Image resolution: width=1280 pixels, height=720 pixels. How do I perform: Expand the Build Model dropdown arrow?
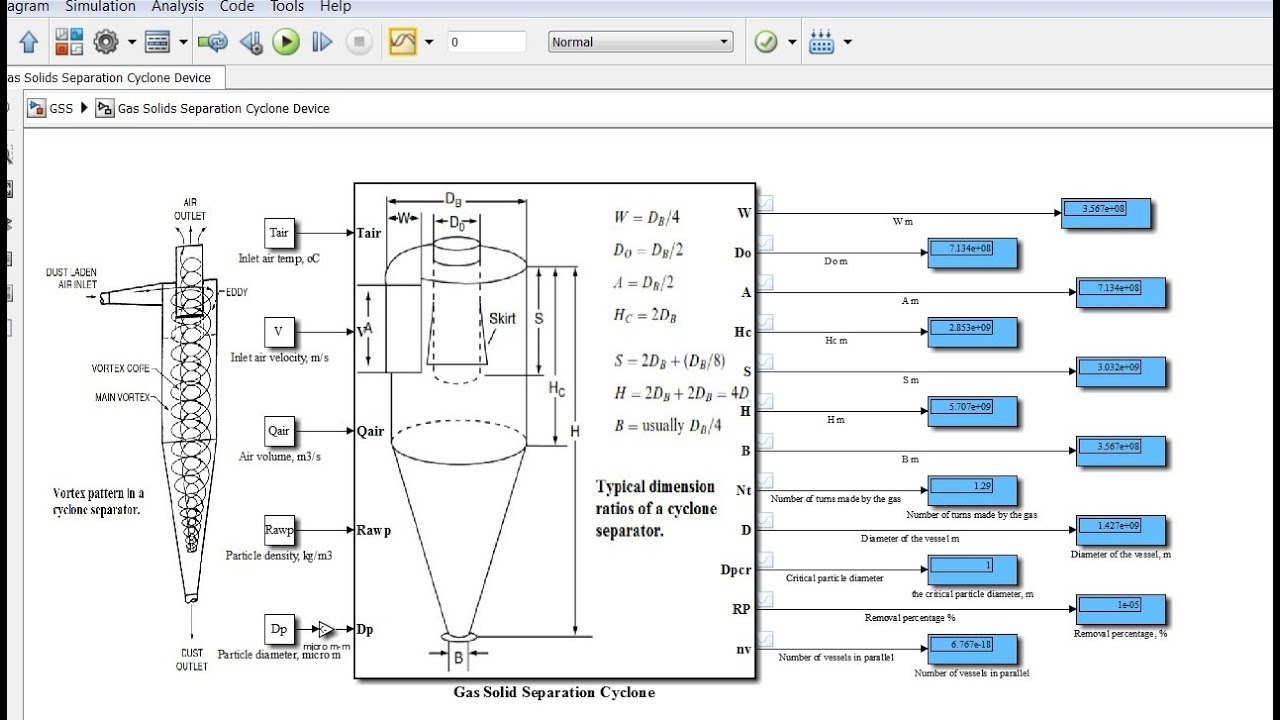pyautogui.click(x=848, y=42)
